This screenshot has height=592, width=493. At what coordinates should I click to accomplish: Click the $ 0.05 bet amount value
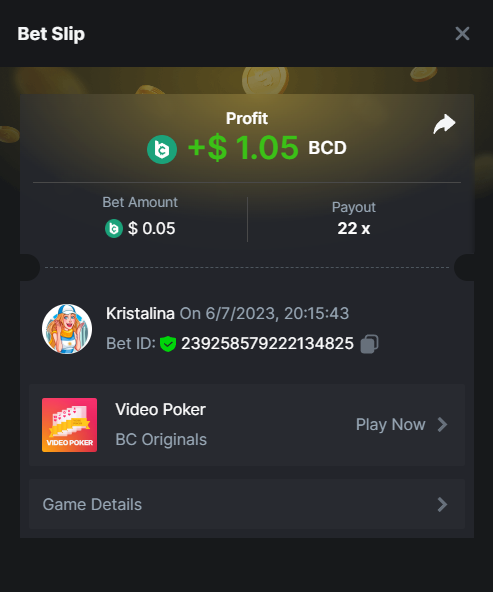(x=151, y=228)
